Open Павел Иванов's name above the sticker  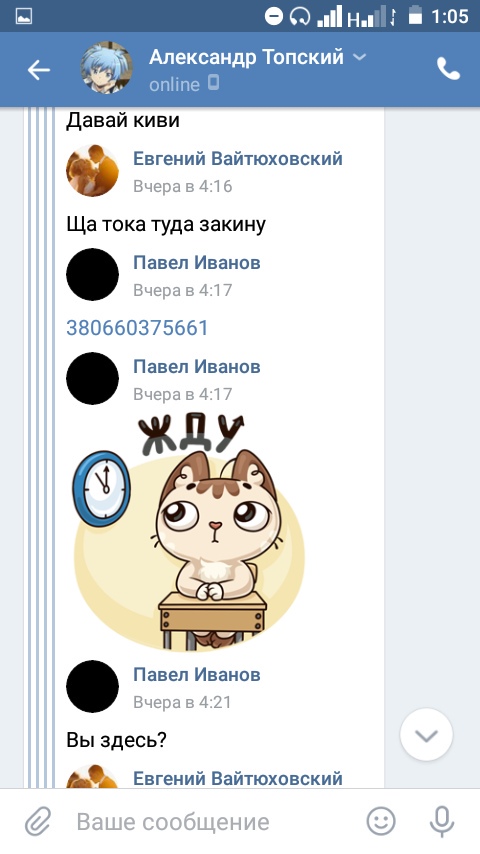[197, 367]
